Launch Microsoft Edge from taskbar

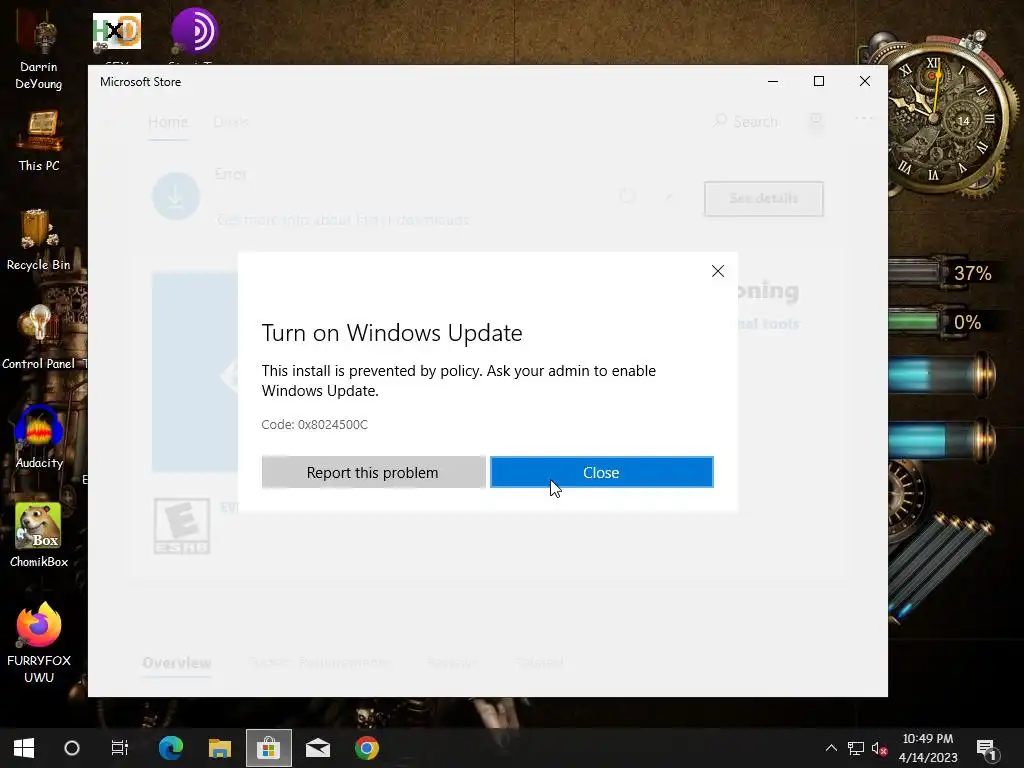(x=170, y=748)
